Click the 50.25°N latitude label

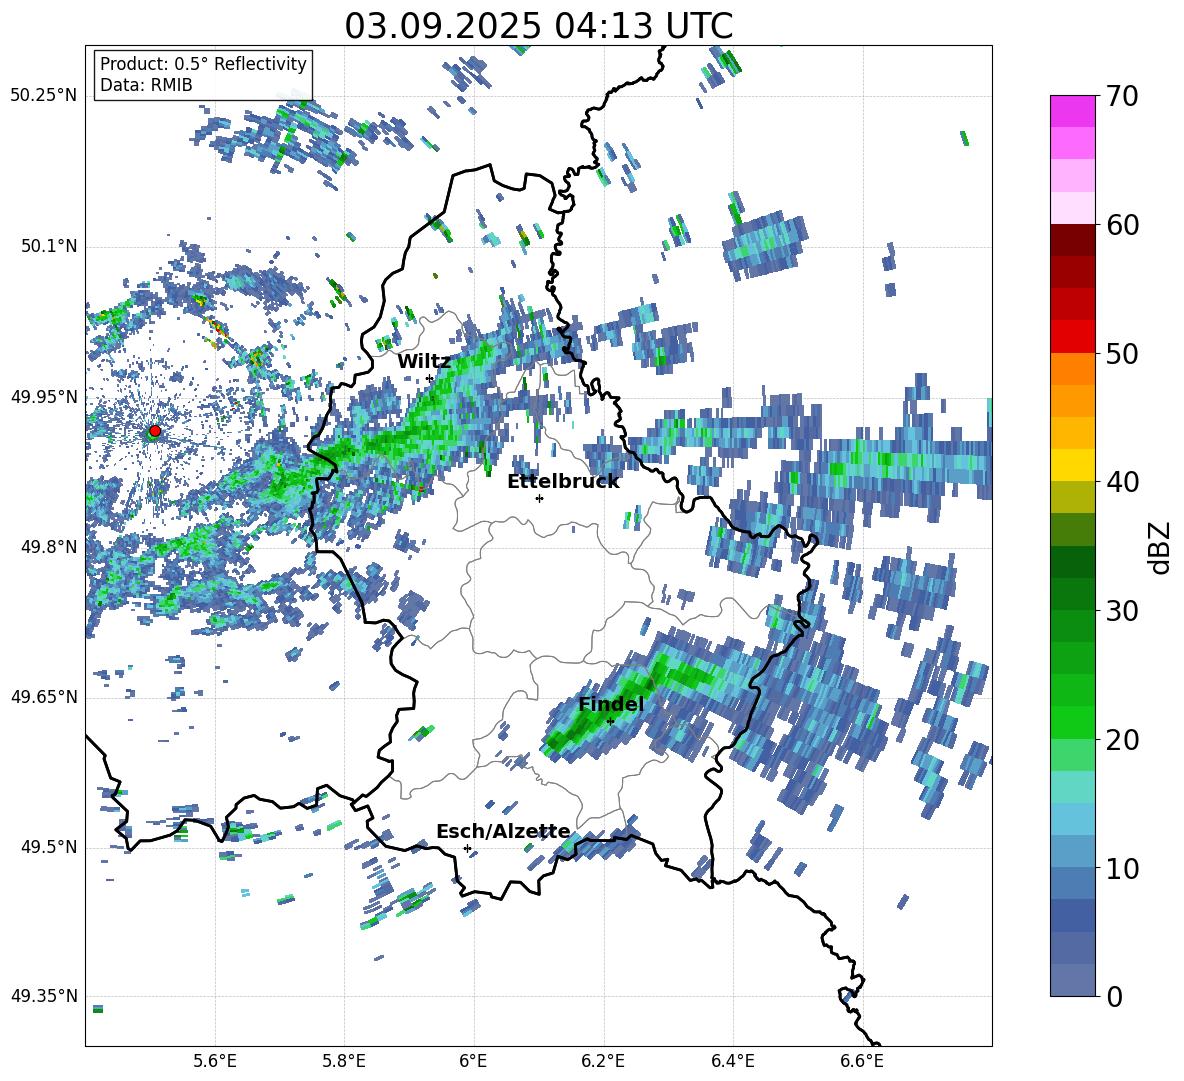[44, 96]
